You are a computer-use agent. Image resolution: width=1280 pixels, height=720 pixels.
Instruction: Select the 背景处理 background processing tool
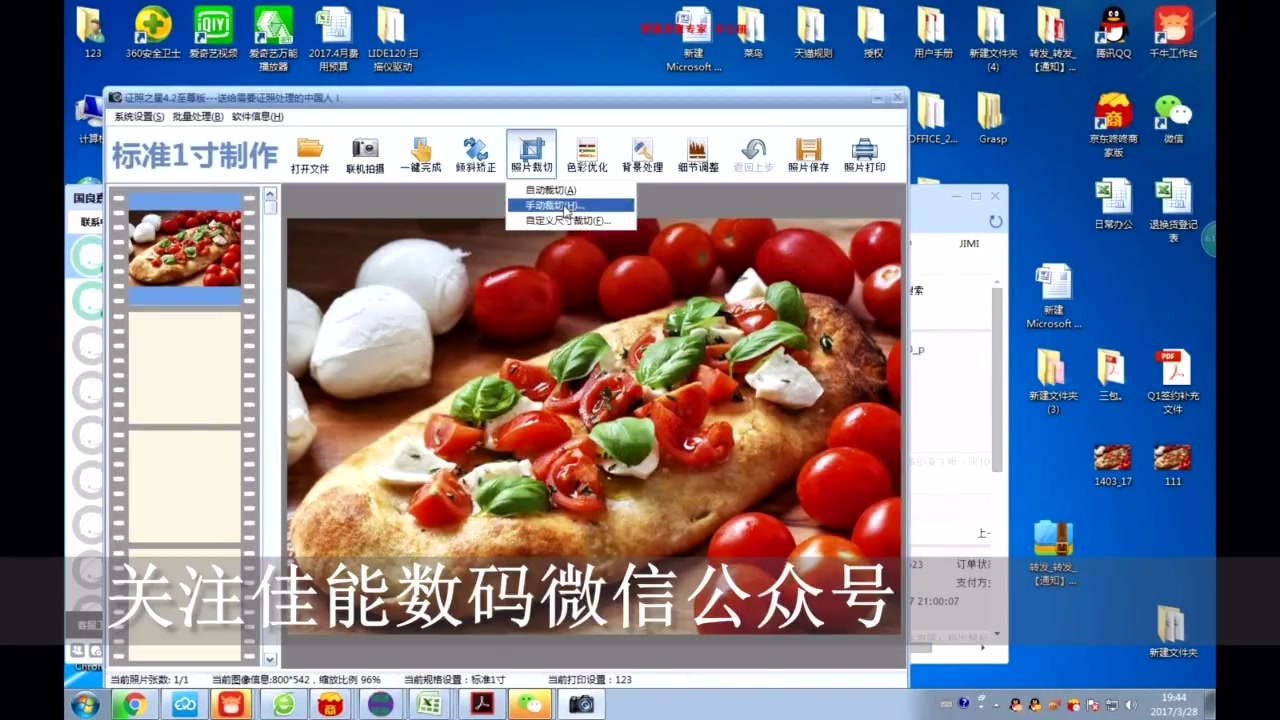pyautogui.click(x=642, y=155)
